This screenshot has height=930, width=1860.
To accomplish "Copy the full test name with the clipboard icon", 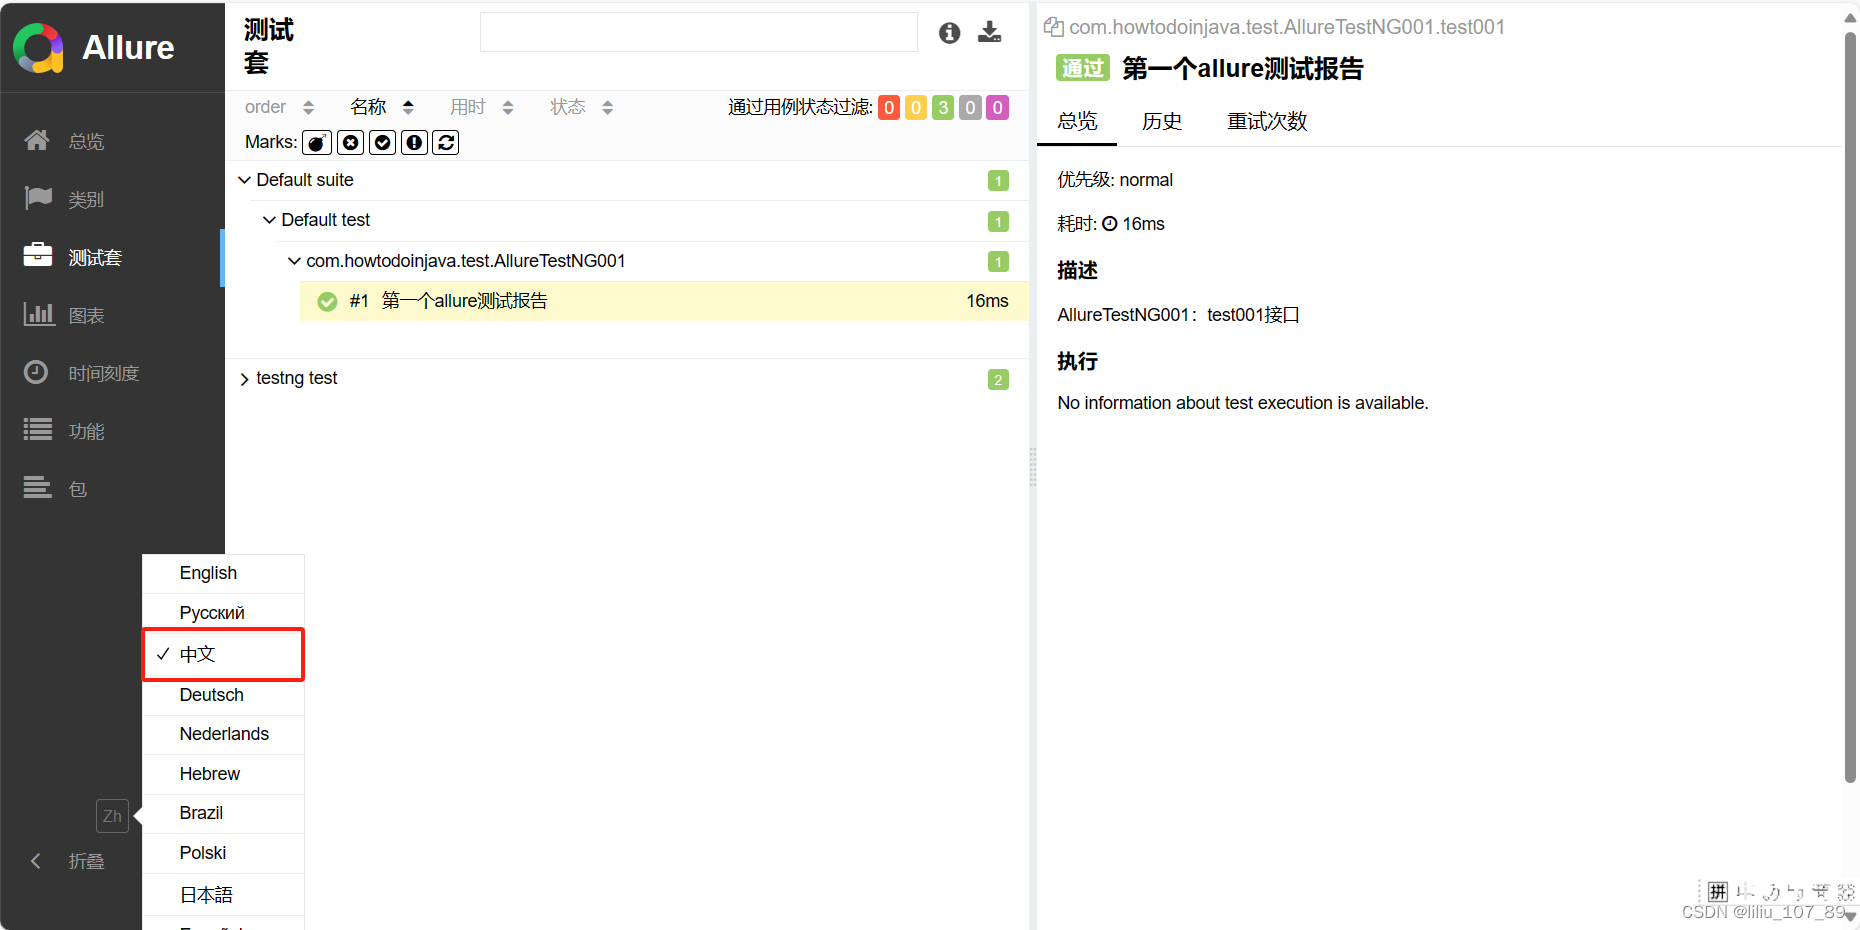I will tap(1053, 27).
